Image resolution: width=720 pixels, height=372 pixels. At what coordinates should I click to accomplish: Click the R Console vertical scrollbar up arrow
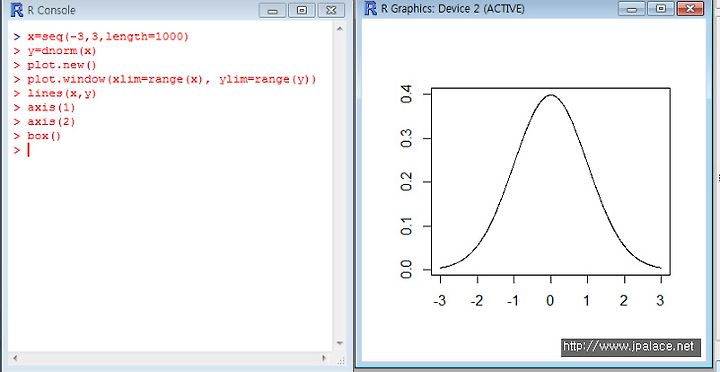coord(340,28)
